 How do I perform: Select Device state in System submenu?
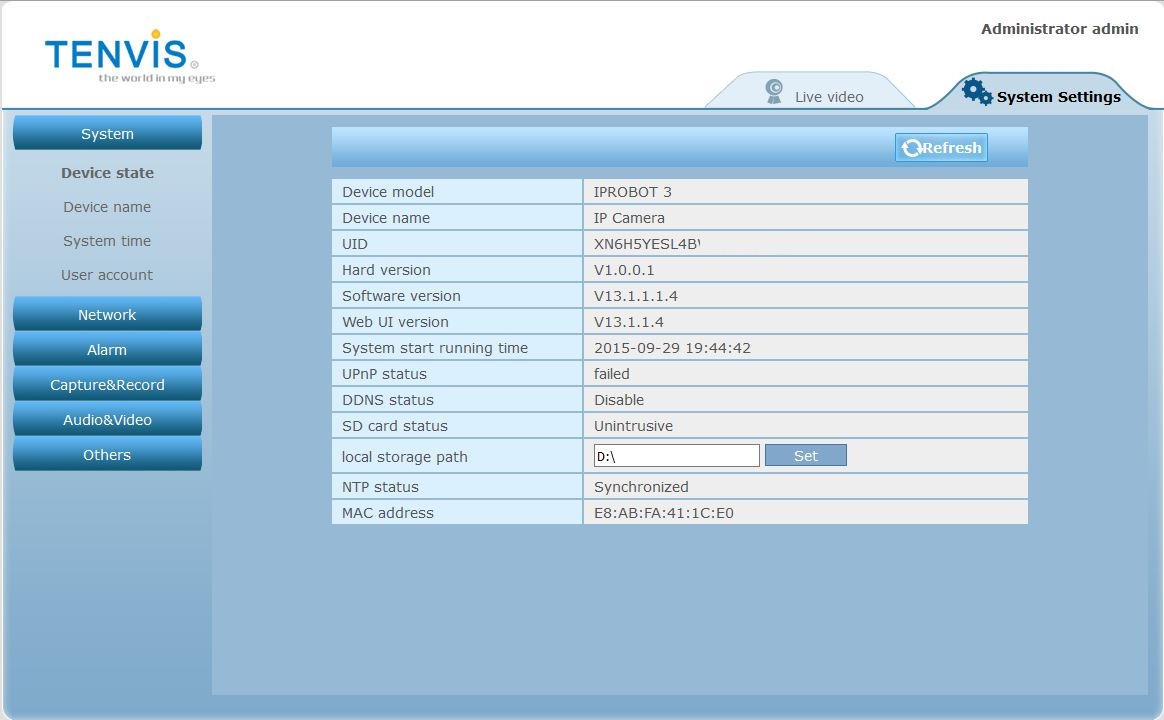107,173
